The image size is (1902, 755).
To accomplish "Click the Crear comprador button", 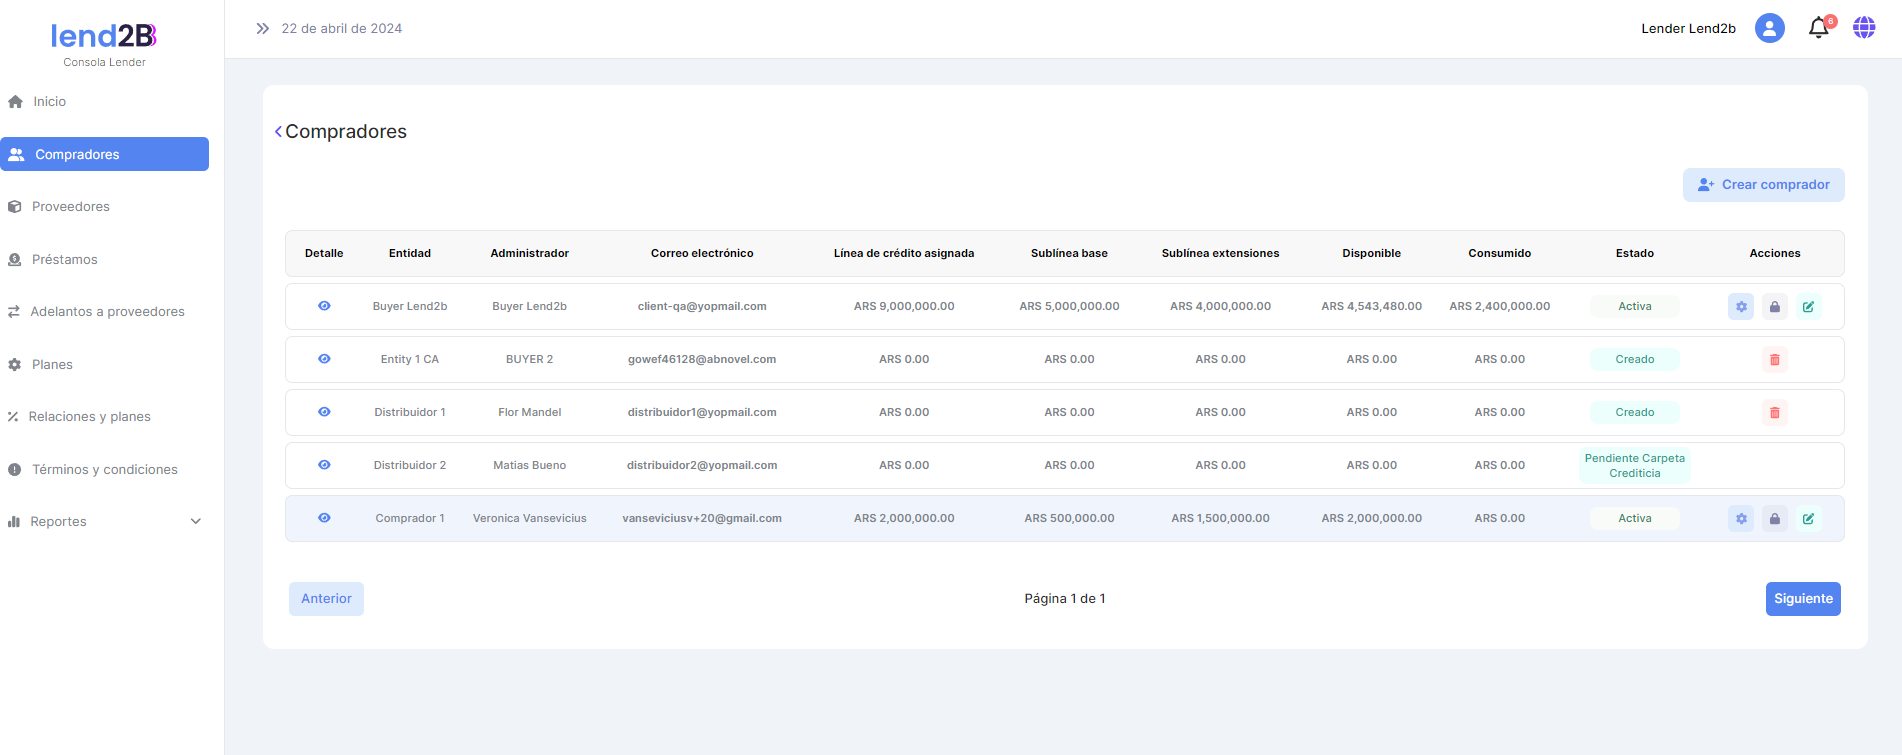I will coord(1763,185).
